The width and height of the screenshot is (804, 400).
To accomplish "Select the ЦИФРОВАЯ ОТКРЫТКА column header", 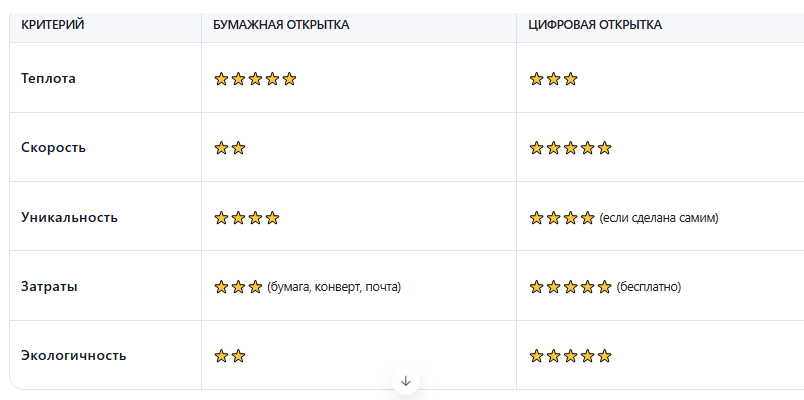I will coord(595,25).
